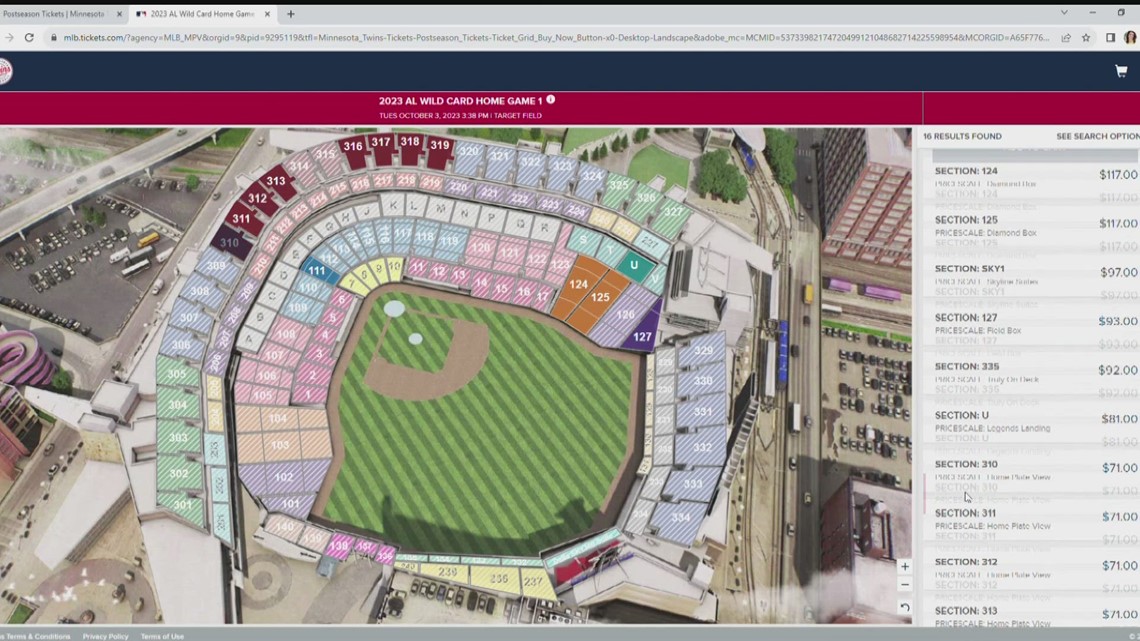Open See Search Options

(1098, 137)
